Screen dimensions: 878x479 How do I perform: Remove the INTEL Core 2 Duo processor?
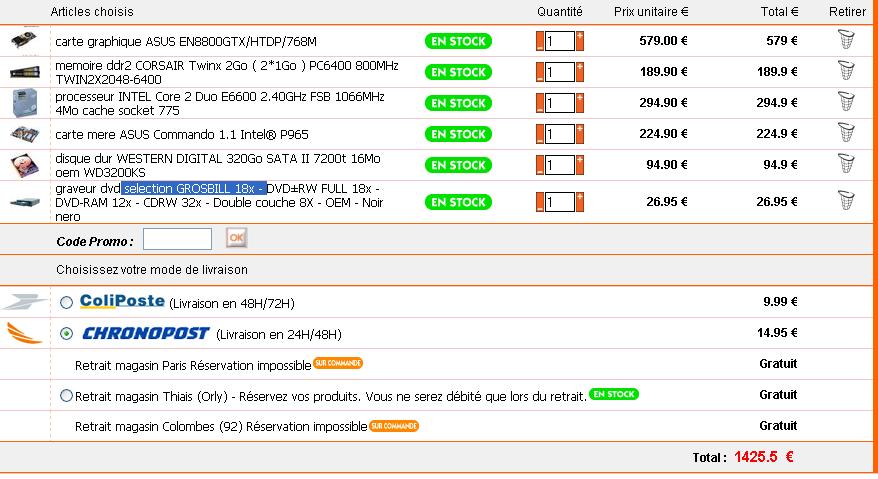pos(846,102)
